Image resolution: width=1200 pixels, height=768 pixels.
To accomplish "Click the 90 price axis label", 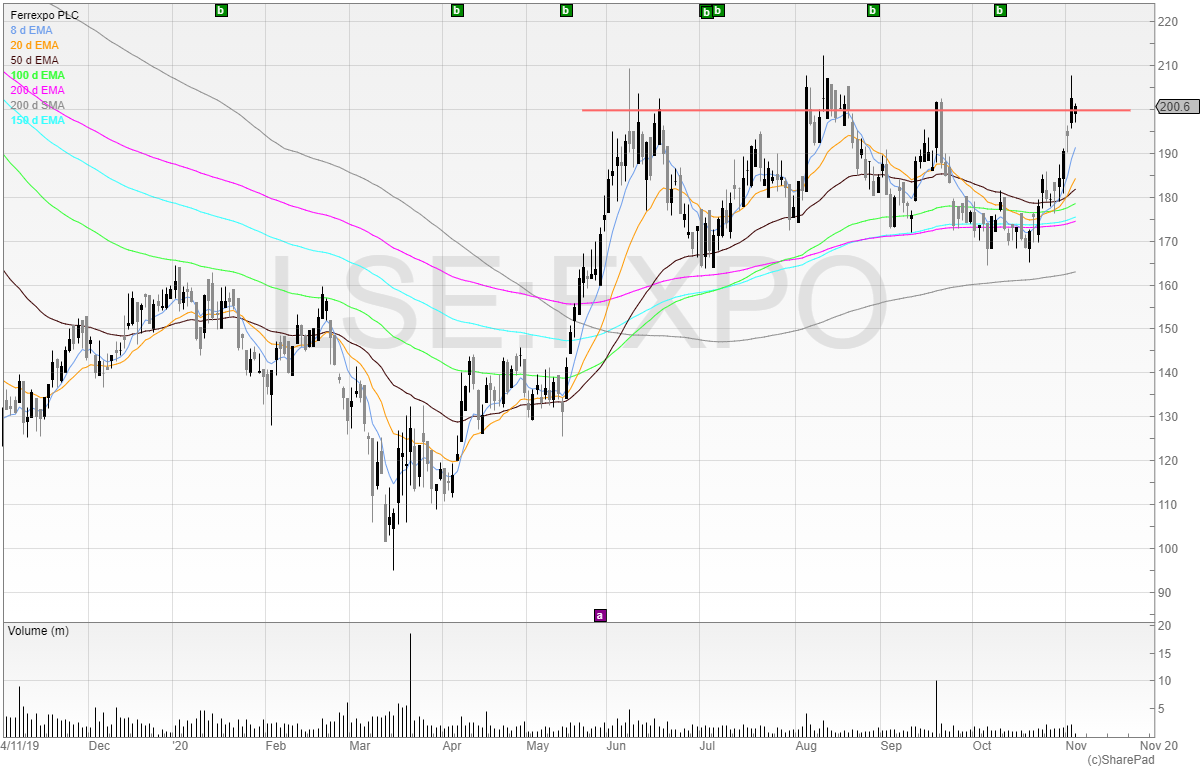I will 1164,593.
